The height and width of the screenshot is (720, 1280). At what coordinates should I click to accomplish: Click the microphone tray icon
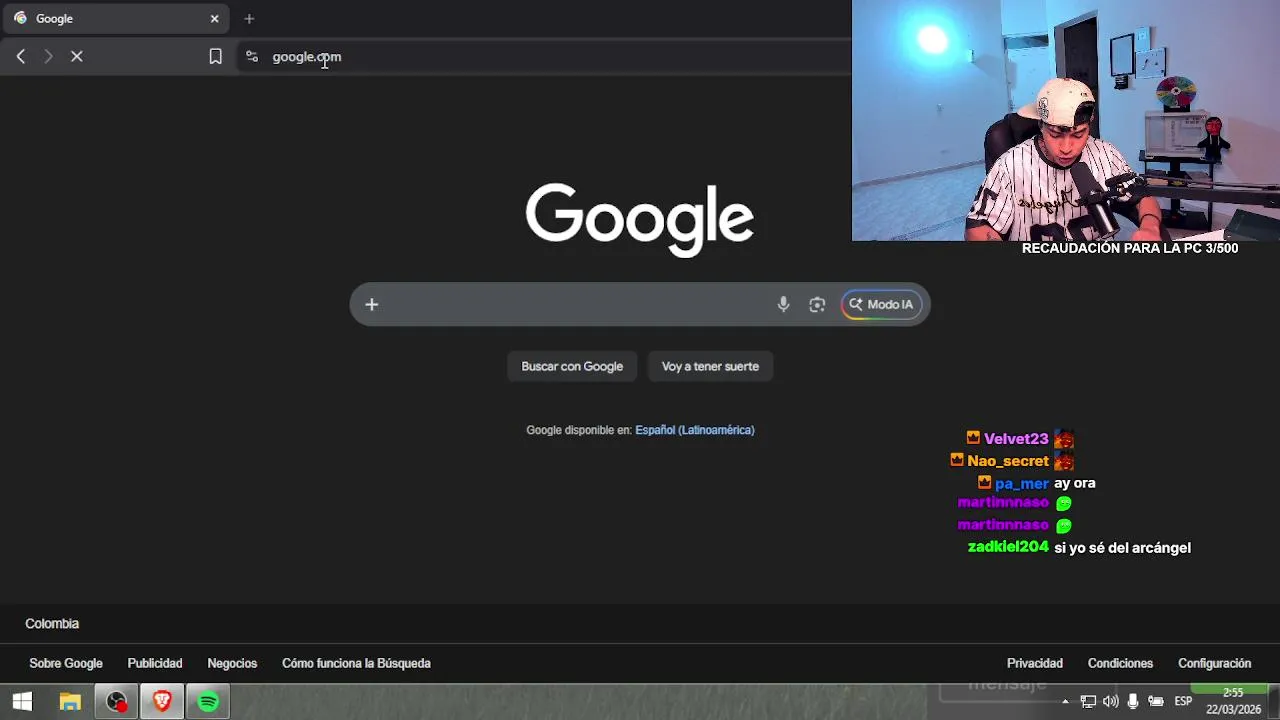1133,702
